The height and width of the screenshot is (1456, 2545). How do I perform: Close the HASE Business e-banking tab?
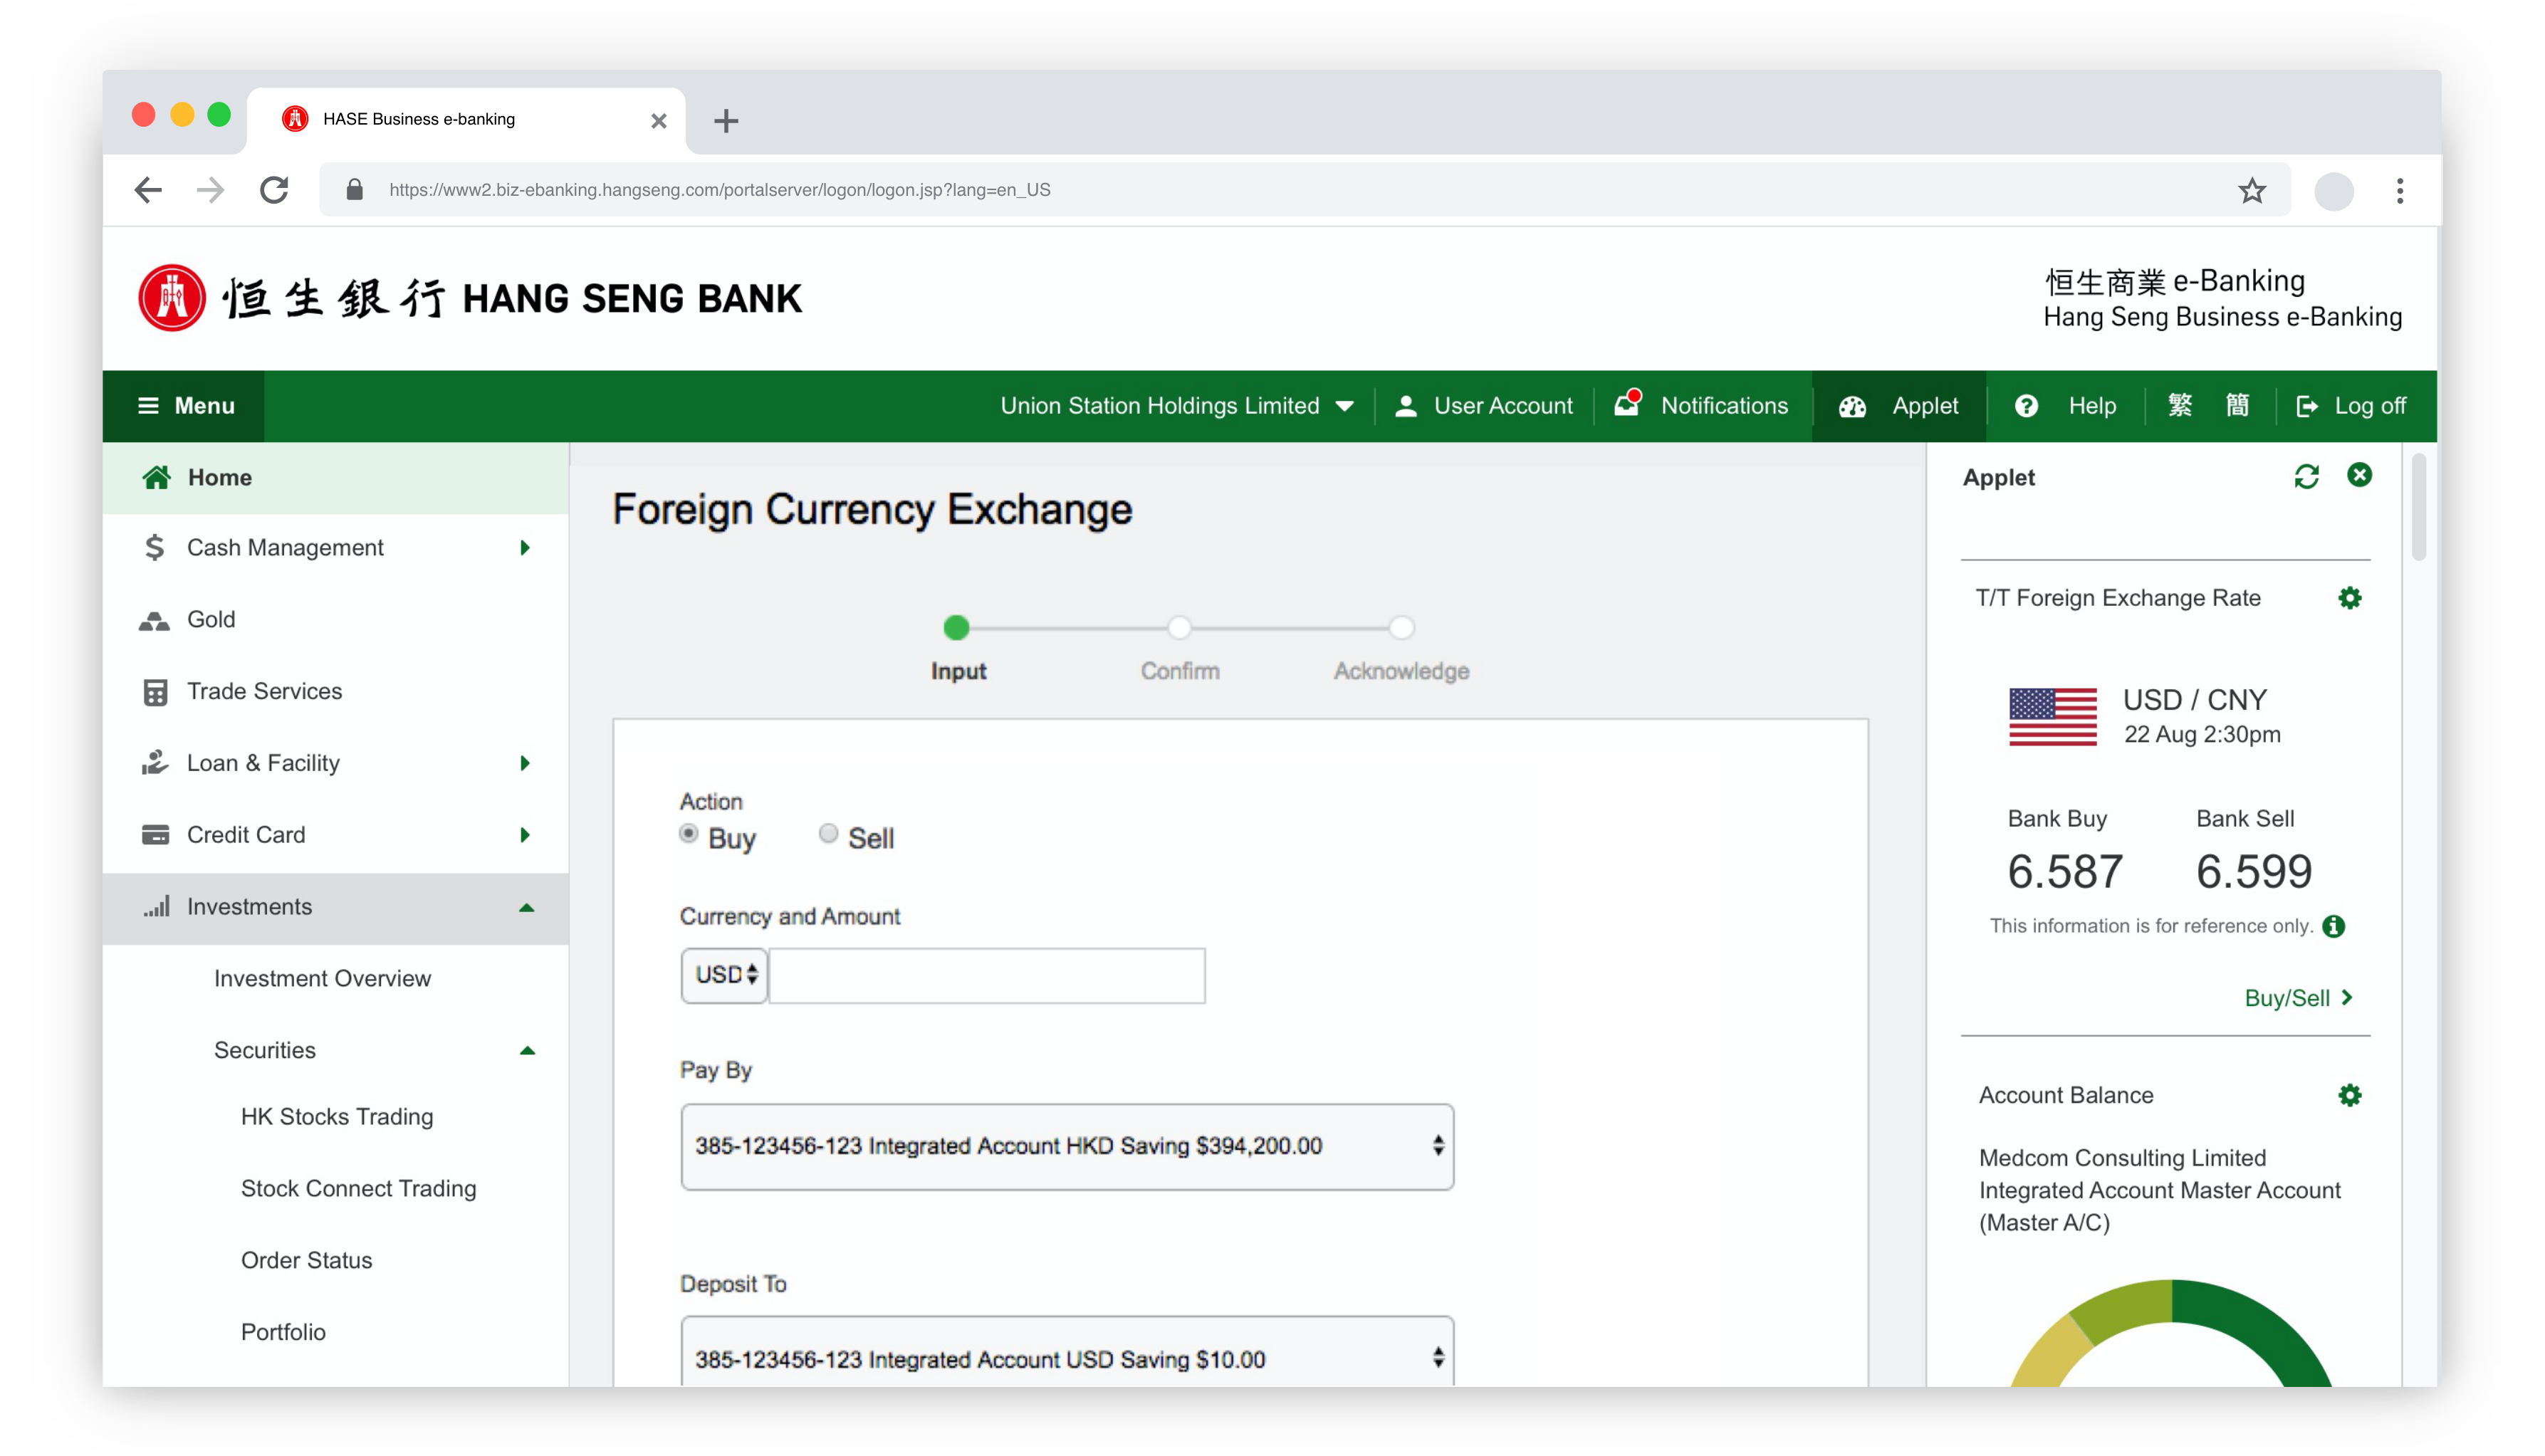click(x=658, y=121)
